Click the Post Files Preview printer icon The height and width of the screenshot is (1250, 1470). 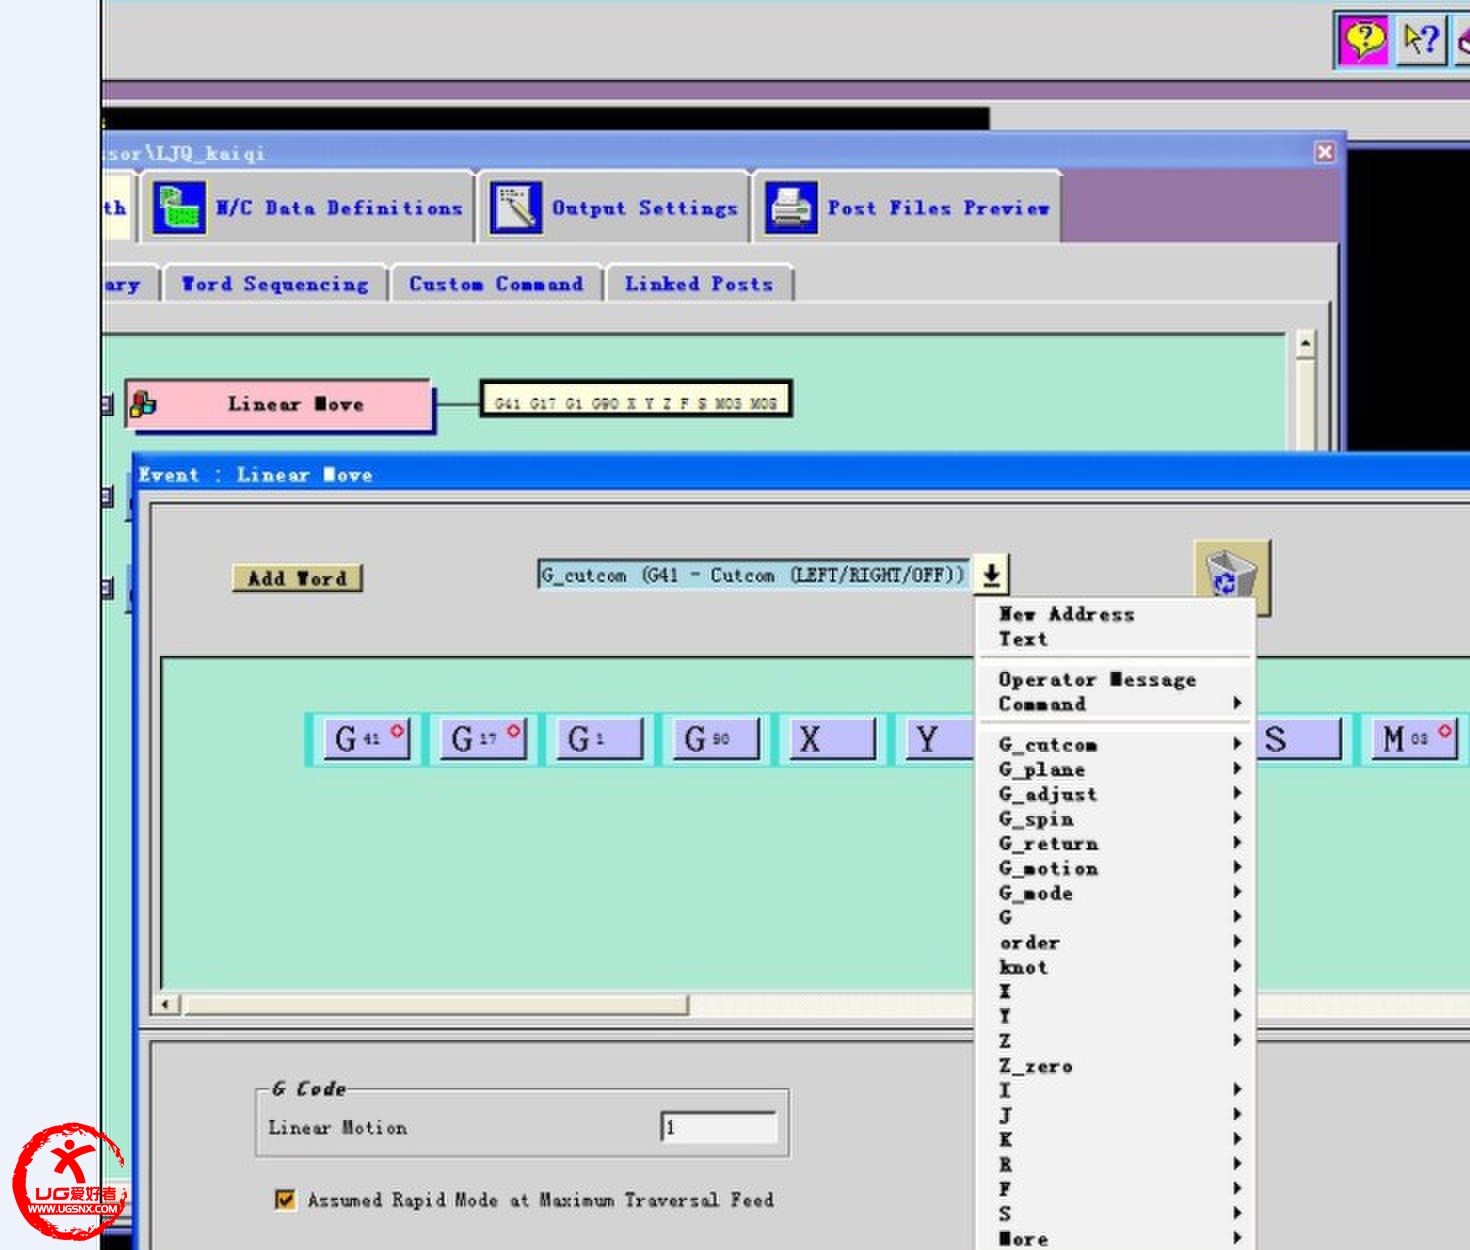[x=791, y=208]
